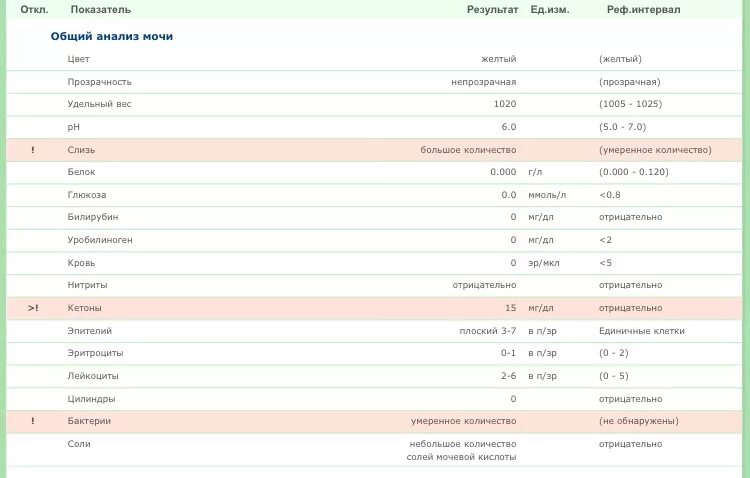Click reference interval '(1005 - 1025)'
The height and width of the screenshot is (478, 750).
click(630, 104)
